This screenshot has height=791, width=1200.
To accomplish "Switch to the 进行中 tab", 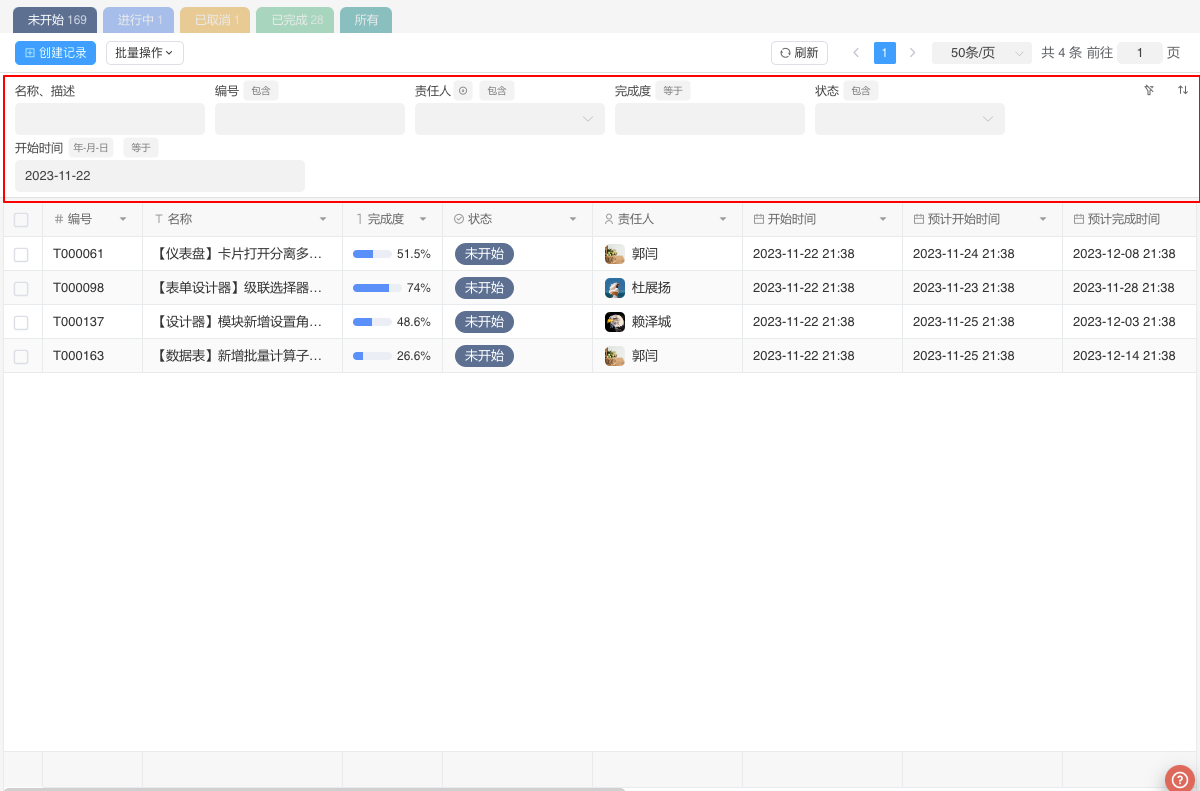I will coord(138,20).
